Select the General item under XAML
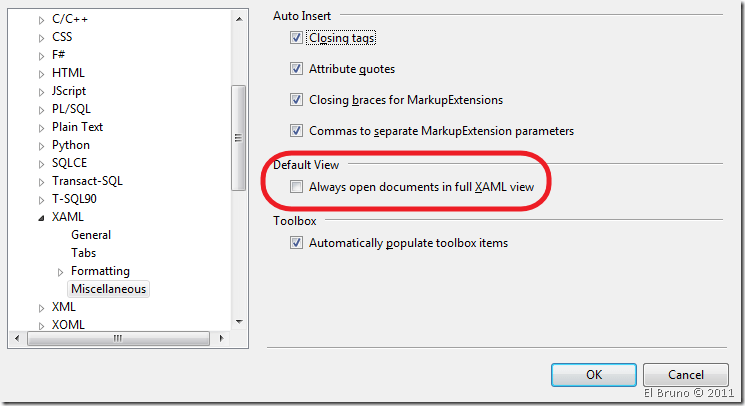745x406 pixels. pyautogui.click(x=91, y=235)
